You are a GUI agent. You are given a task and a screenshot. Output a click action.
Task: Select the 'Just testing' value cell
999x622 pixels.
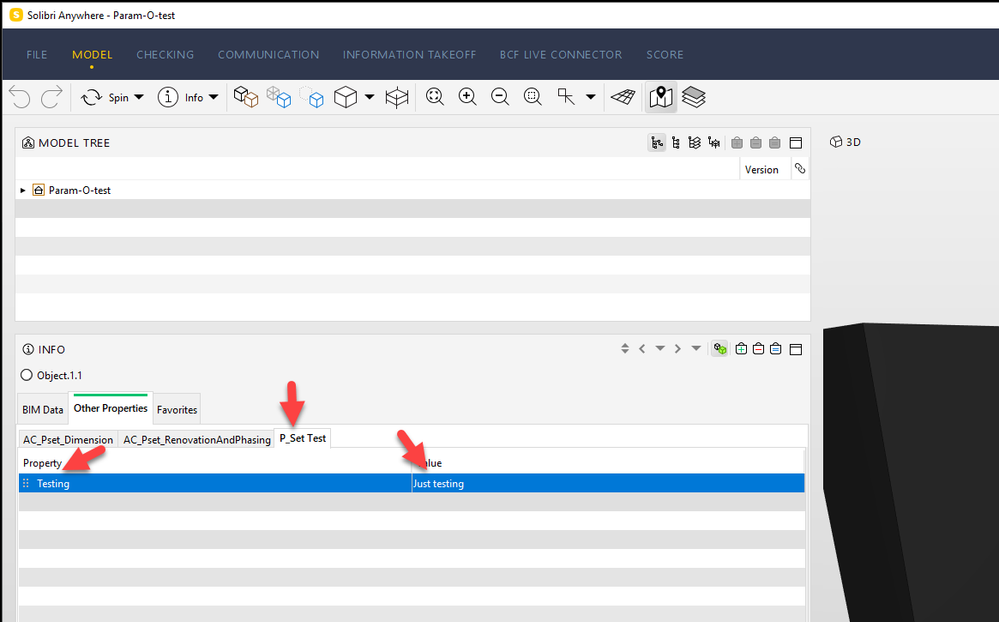tap(608, 483)
